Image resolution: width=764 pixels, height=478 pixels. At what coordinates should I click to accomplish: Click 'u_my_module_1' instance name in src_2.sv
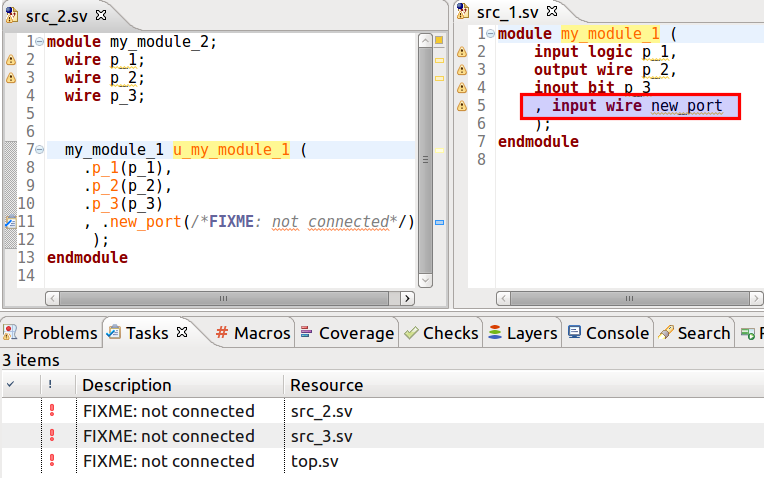click(231, 150)
